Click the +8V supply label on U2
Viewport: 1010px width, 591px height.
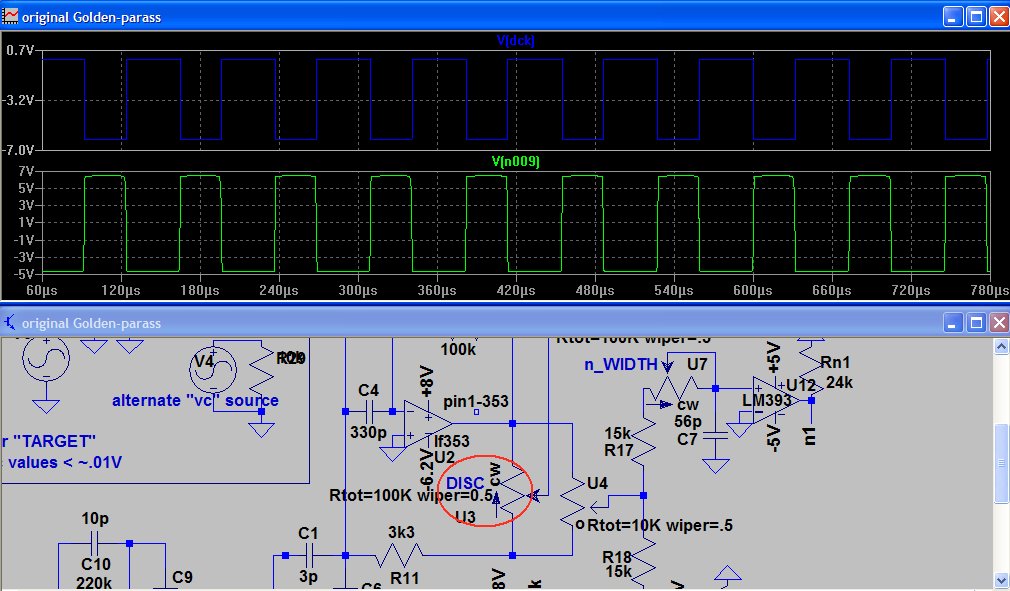tap(426, 381)
